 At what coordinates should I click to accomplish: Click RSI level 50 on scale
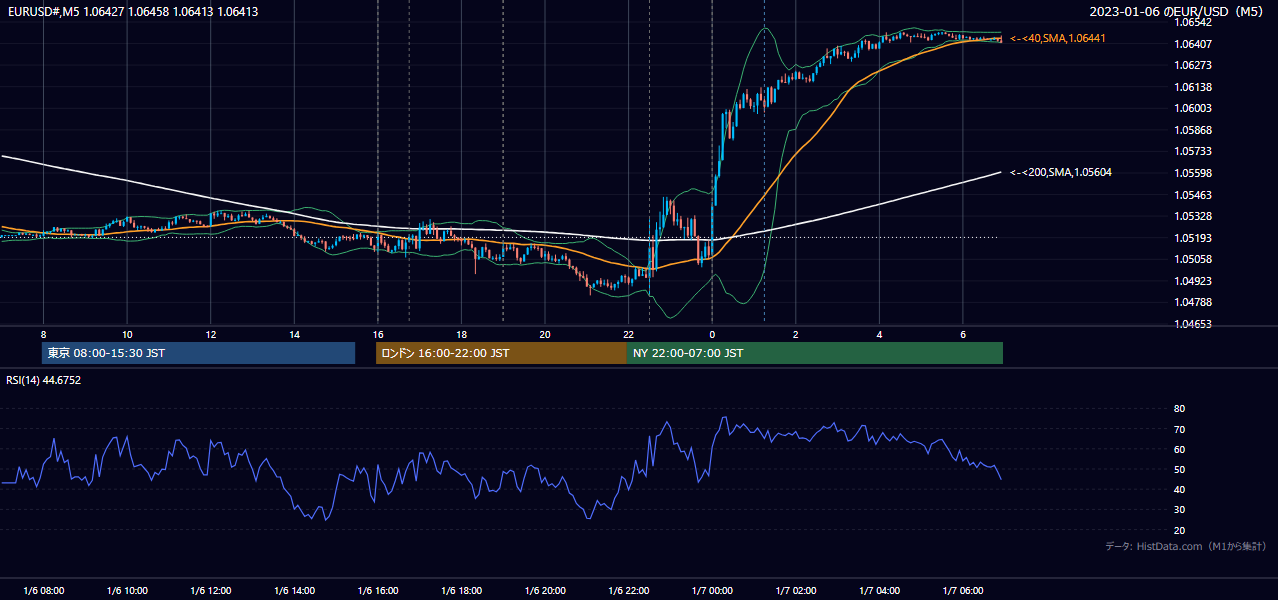tap(1179, 469)
